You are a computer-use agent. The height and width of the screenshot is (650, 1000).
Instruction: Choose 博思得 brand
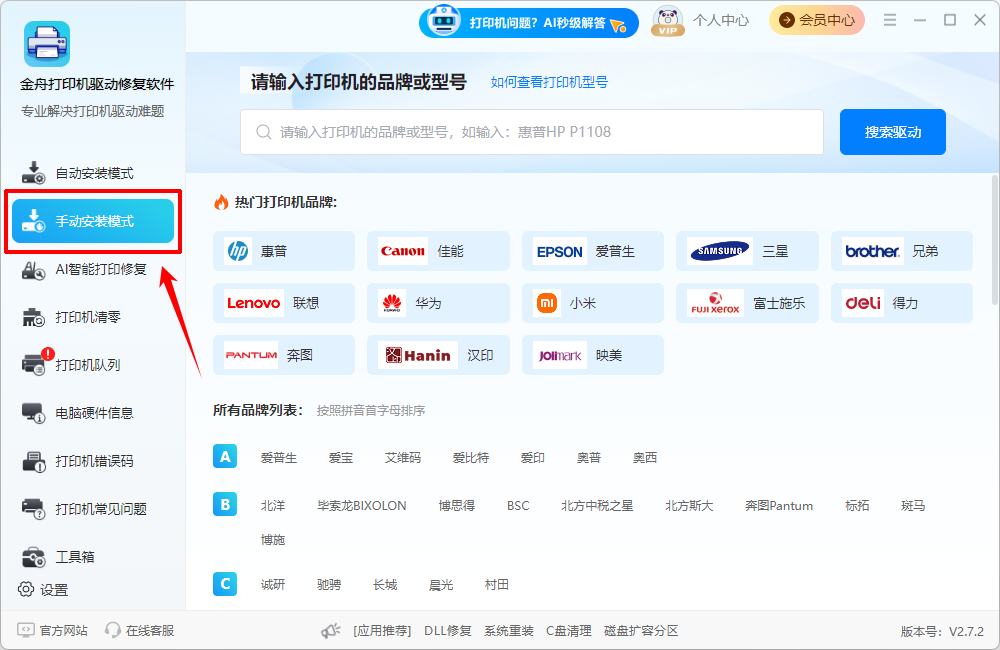tap(457, 505)
